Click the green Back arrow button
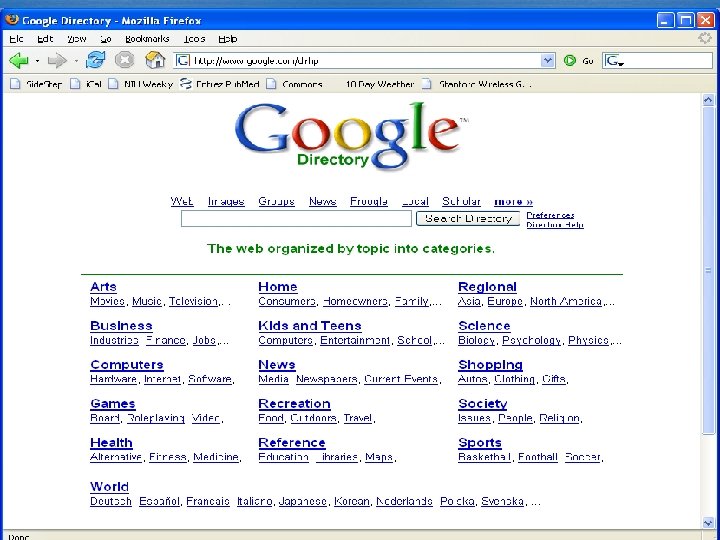720x540 pixels. (19, 60)
